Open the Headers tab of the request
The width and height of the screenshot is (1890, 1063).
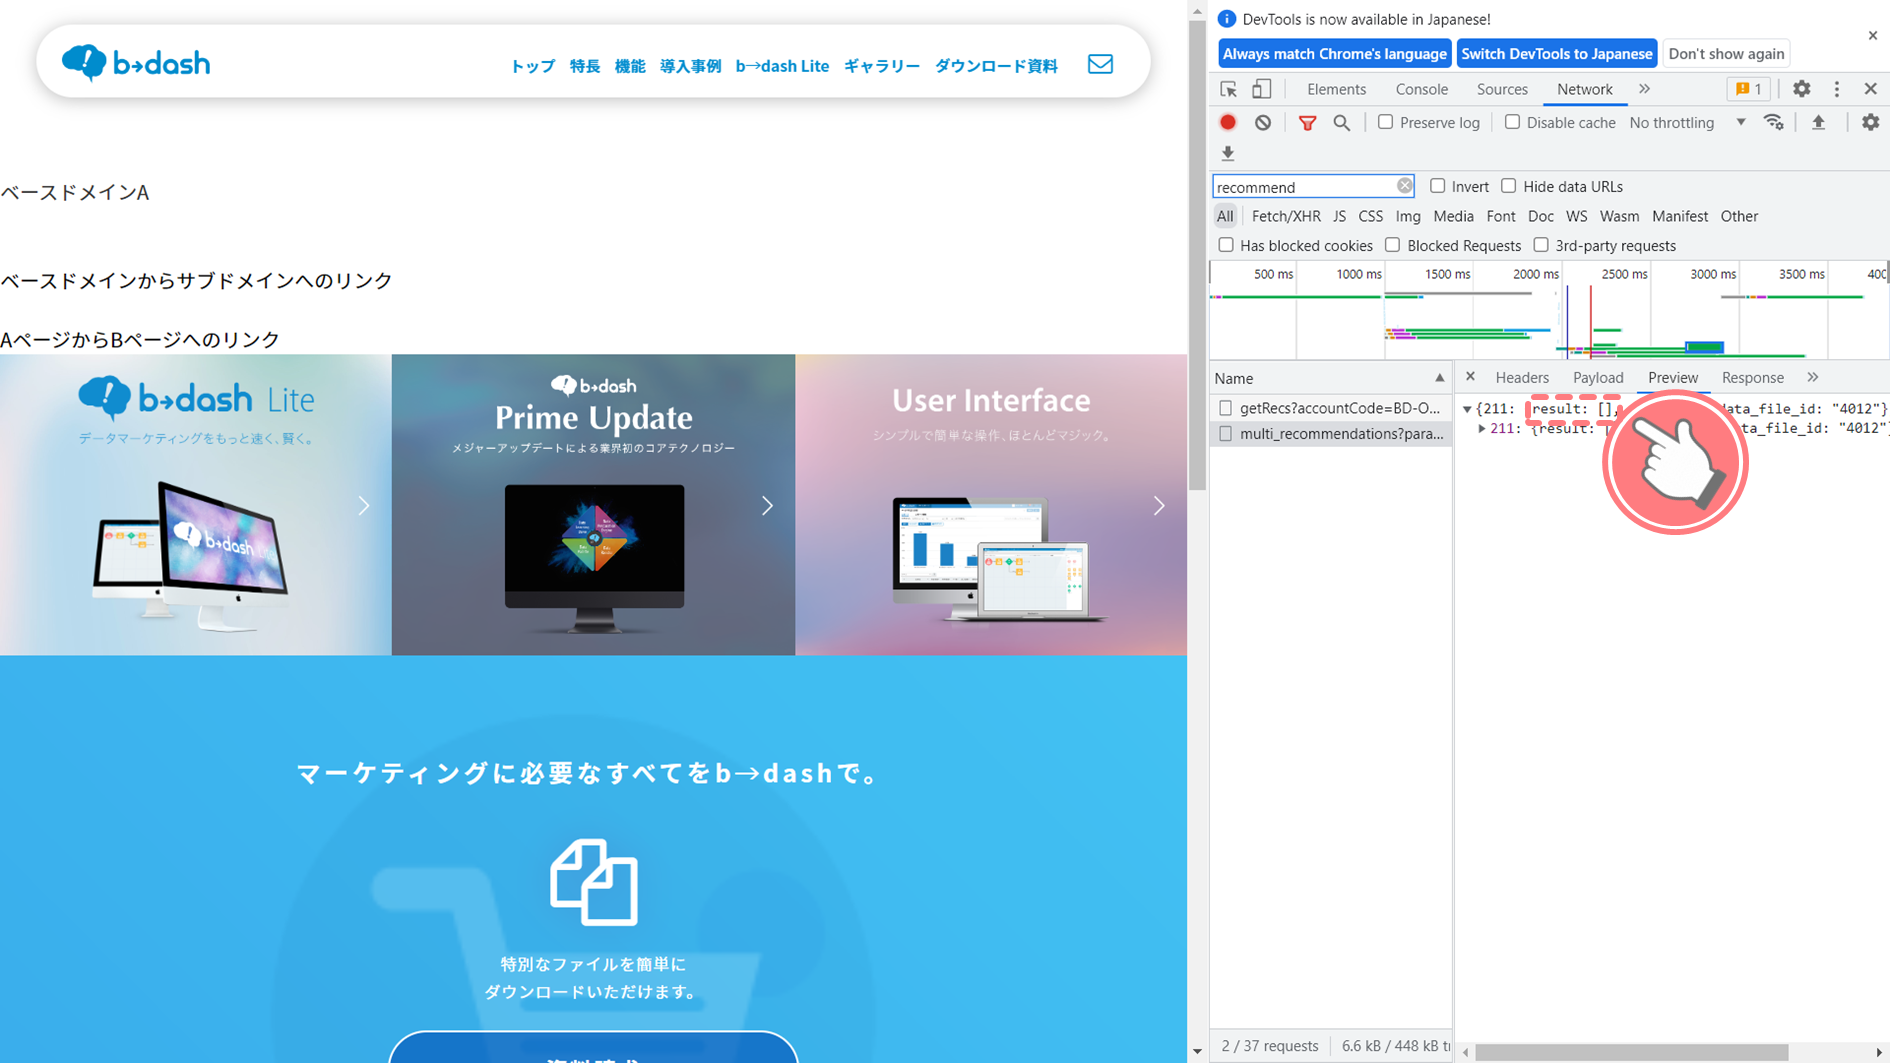(x=1522, y=377)
